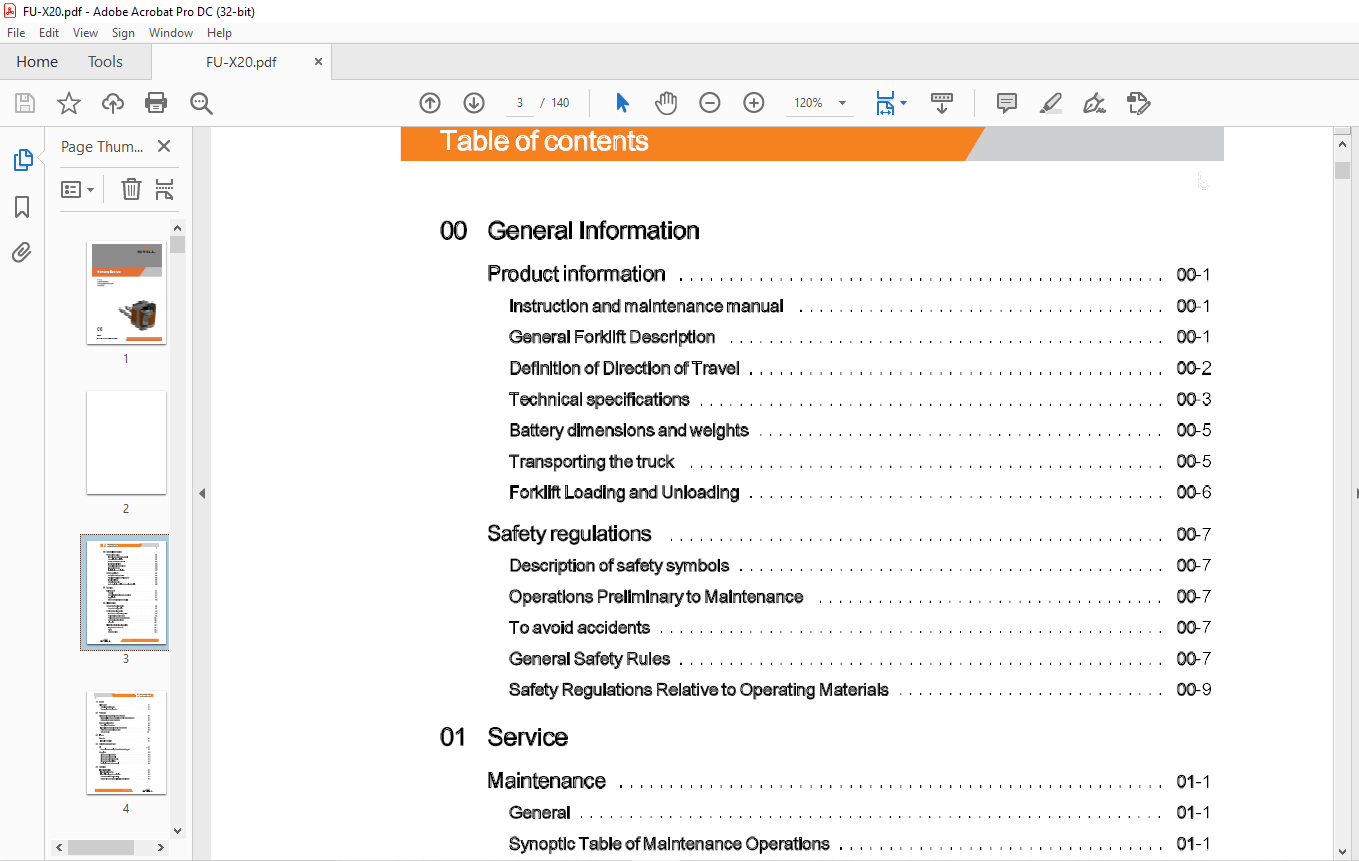Select page 1 thumbnail
Image resolution: width=1359 pixels, height=861 pixels.
click(126, 293)
